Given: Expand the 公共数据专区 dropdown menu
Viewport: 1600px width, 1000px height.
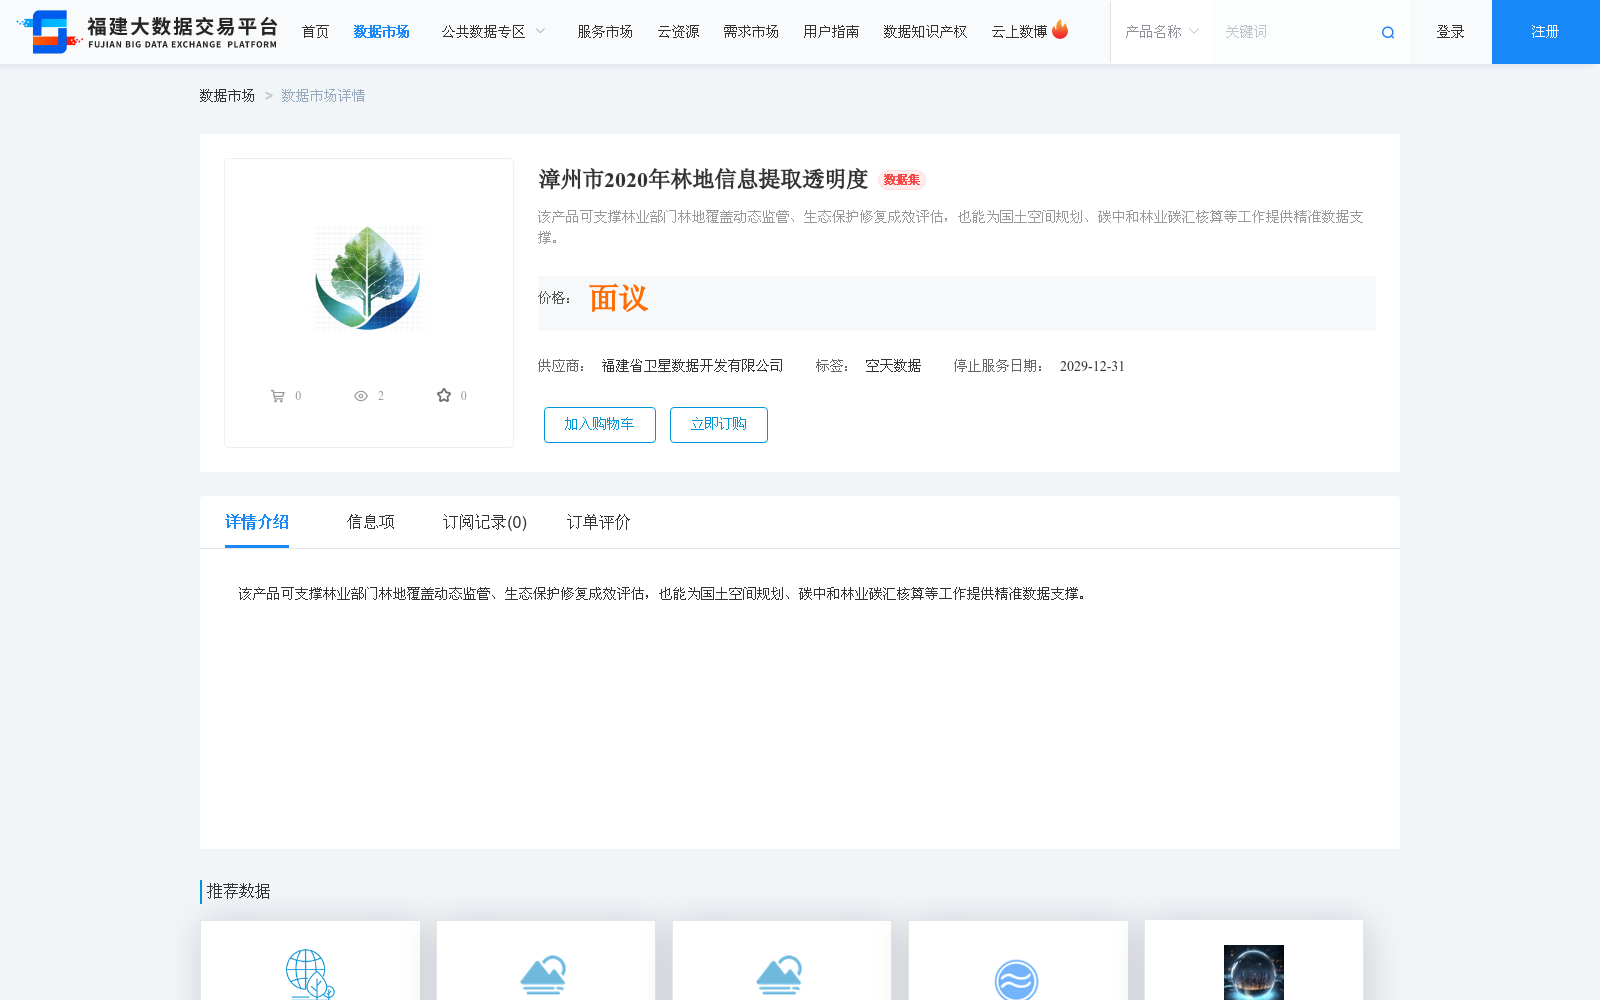Looking at the screenshot, I should (493, 32).
